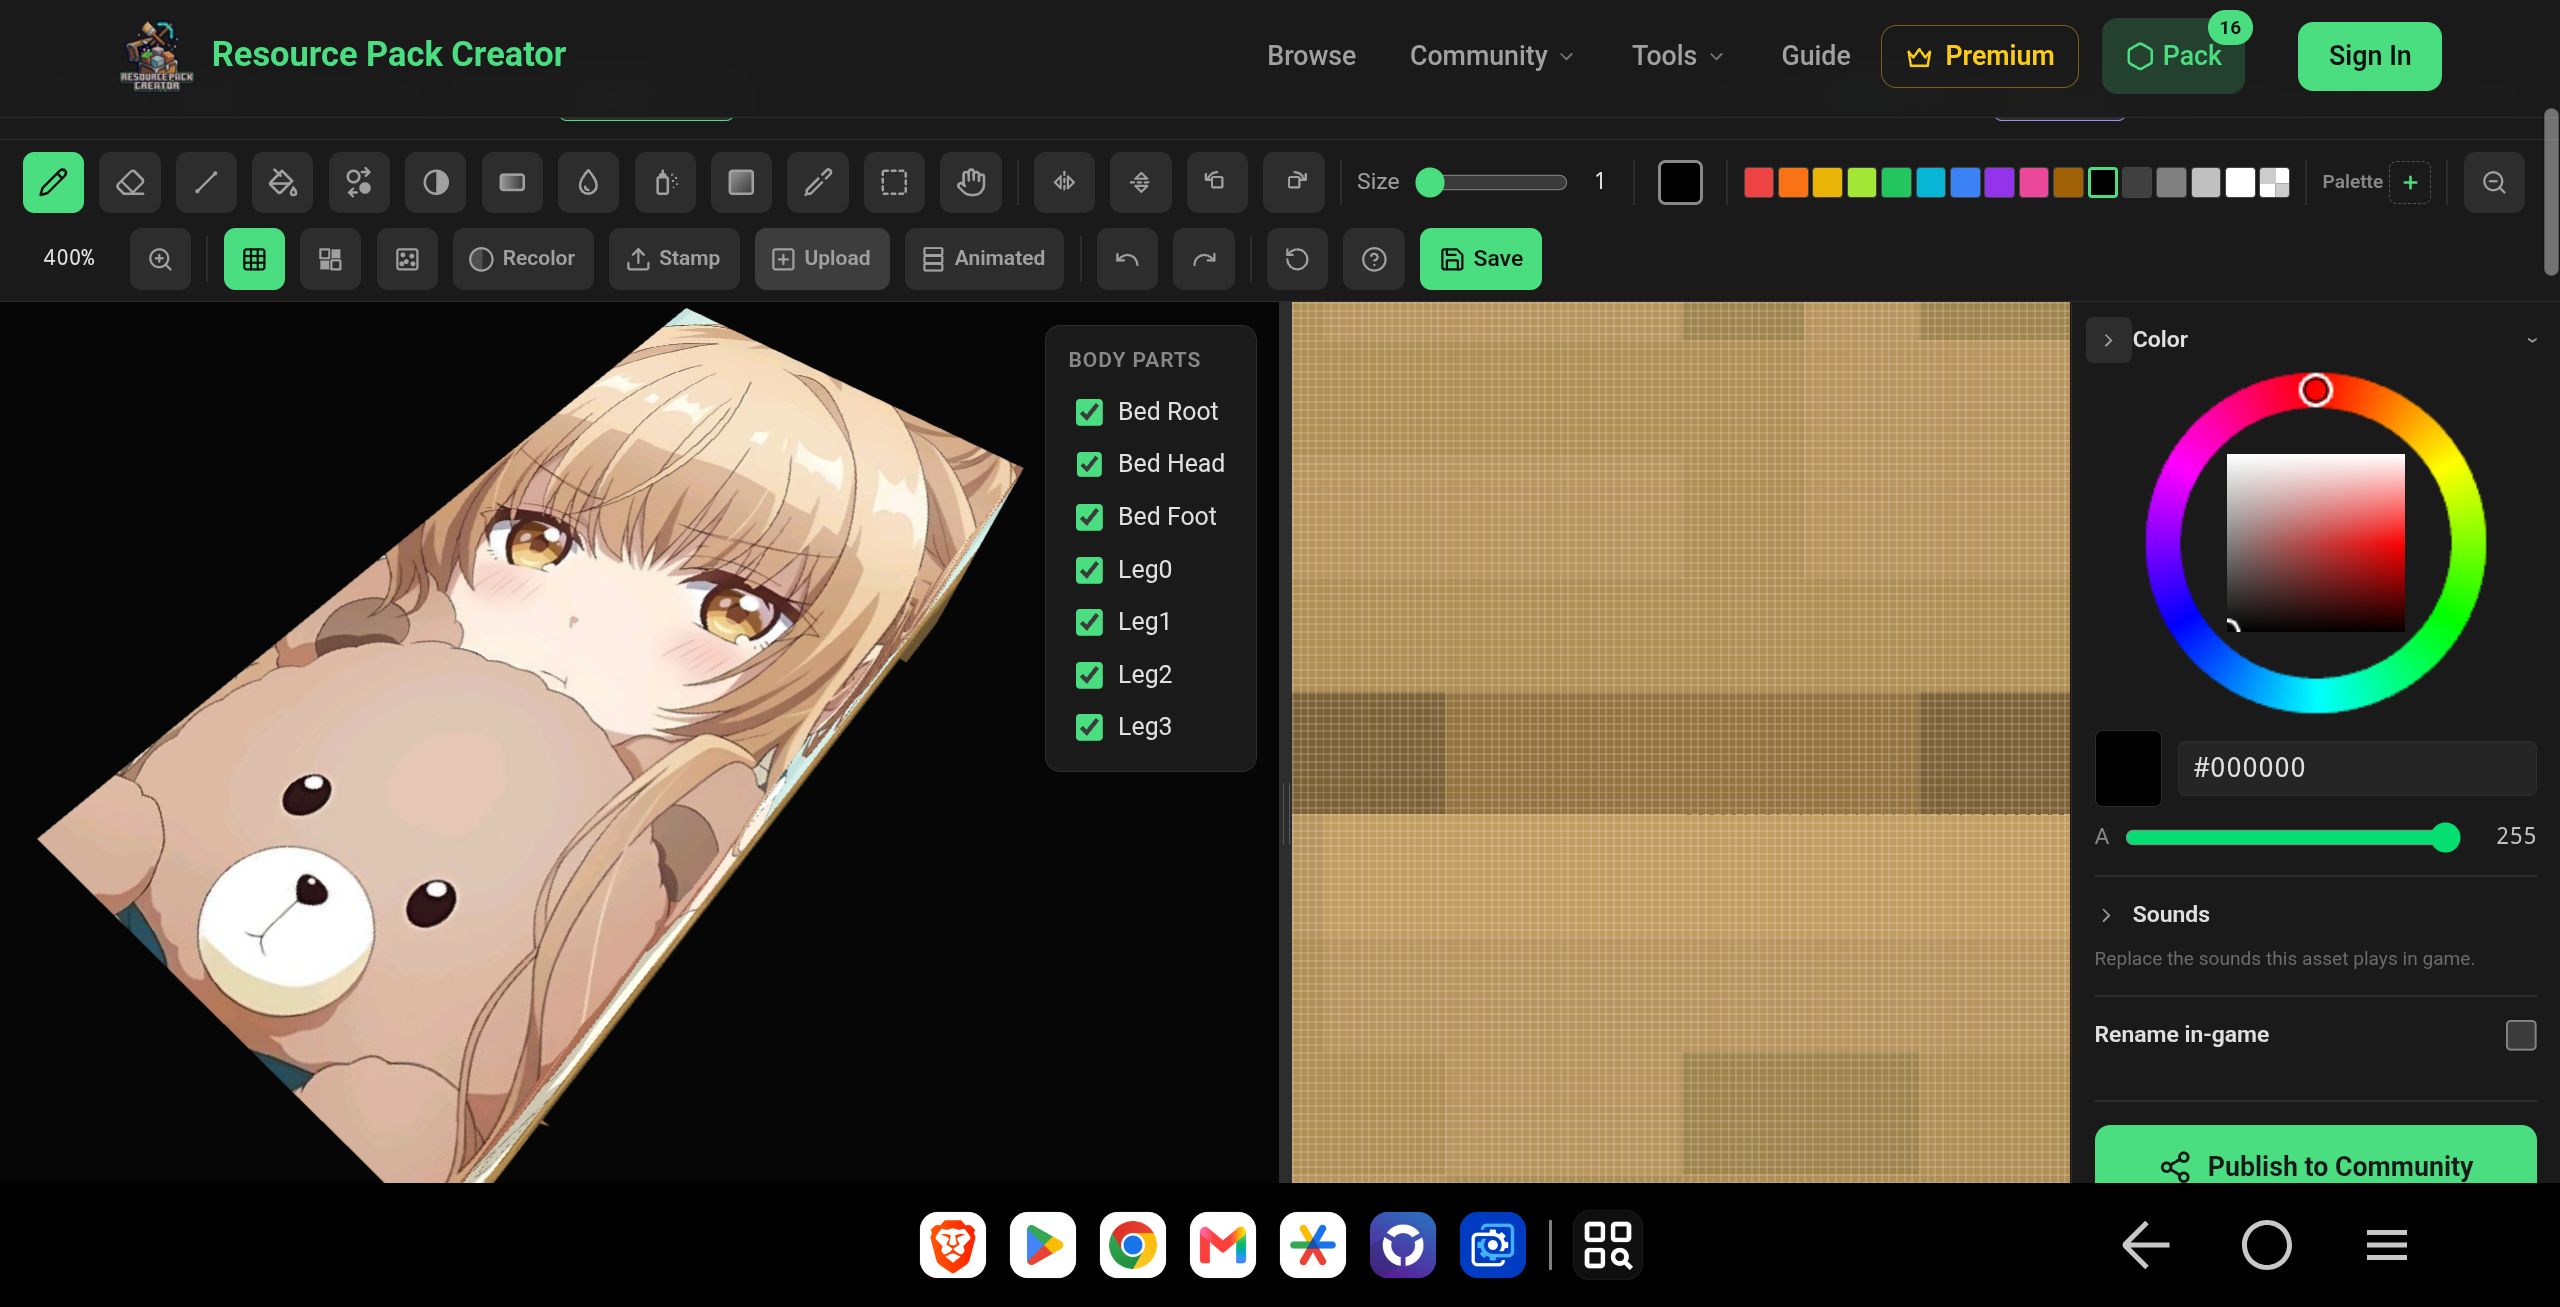Image resolution: width=2560 pixels, height=1307 pixels.
Task: Select the Eyedropper color picker tool
Action: (818, 182)
